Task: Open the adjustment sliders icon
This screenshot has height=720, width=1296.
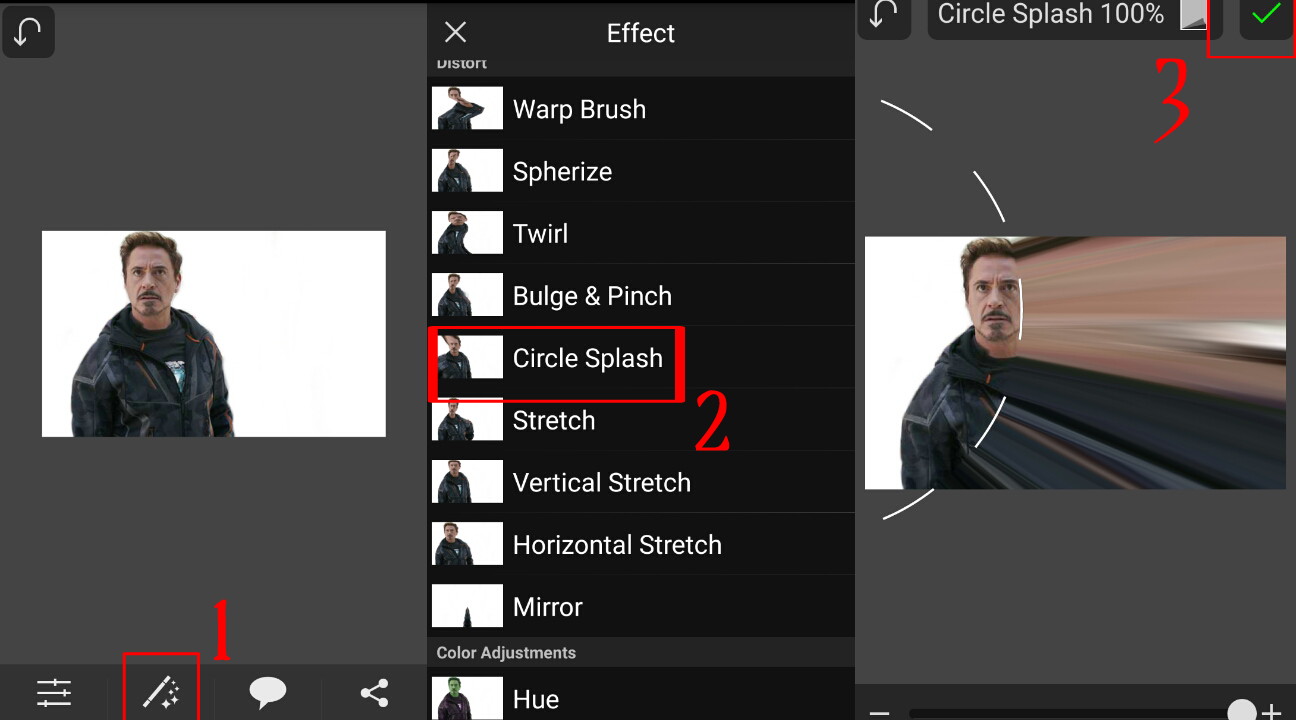Action: pos(54,692)
